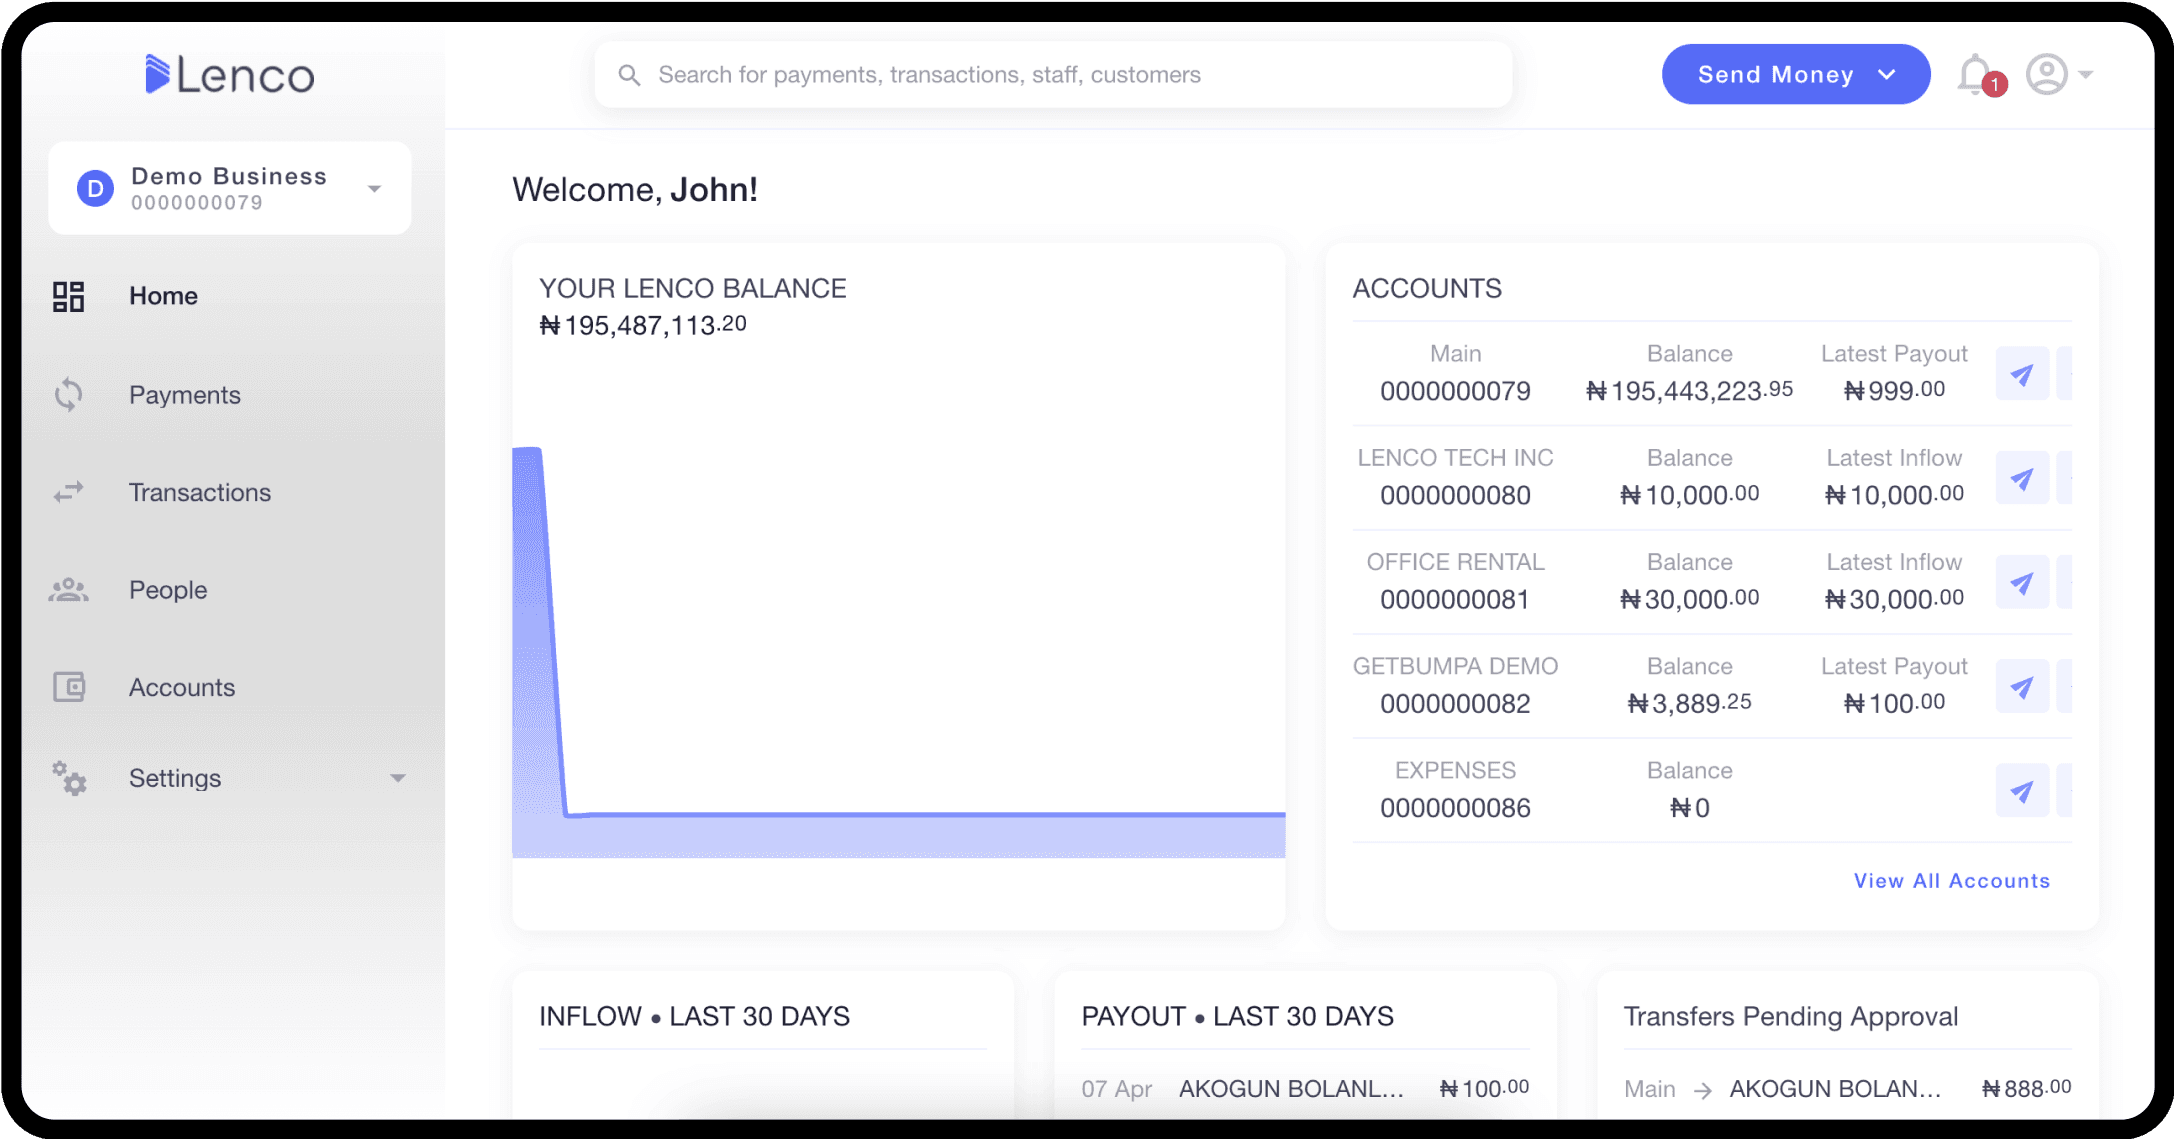This screenshot has height=1139, width=2174.
Task: Click the Demo Business 'D' avatar
Action: click(x=95, y=188)
